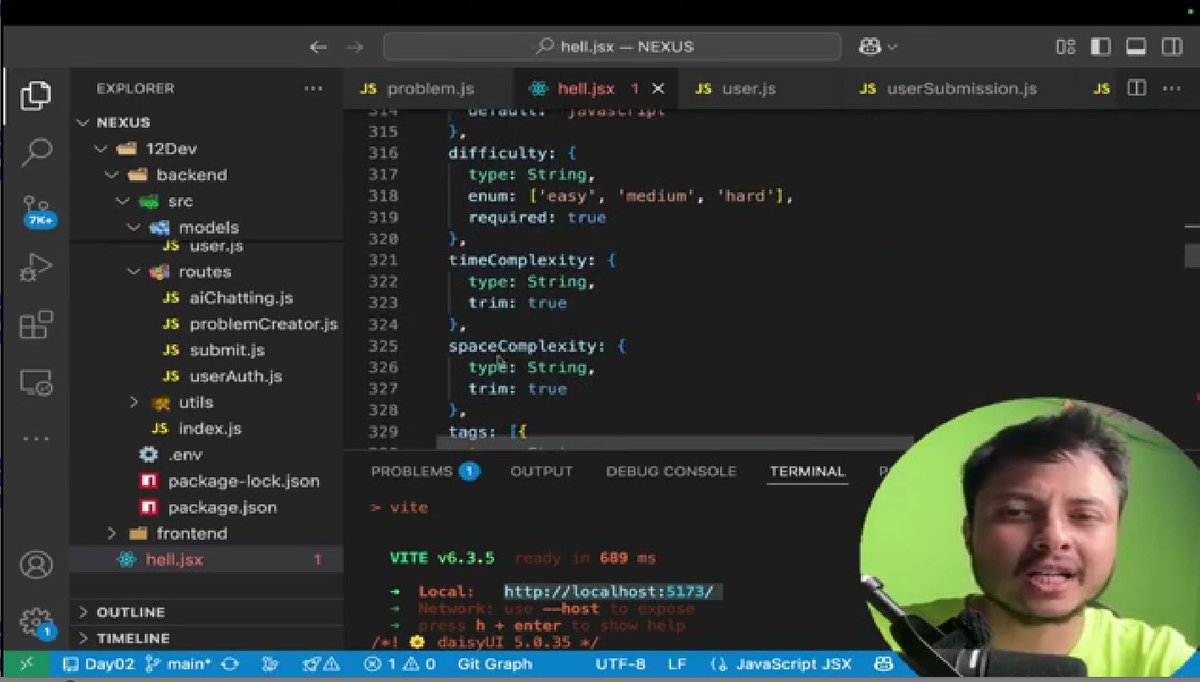Click the Copilot status icon in status bar
The height and width of the screenshot is (682, 1200).
[883, 664]
